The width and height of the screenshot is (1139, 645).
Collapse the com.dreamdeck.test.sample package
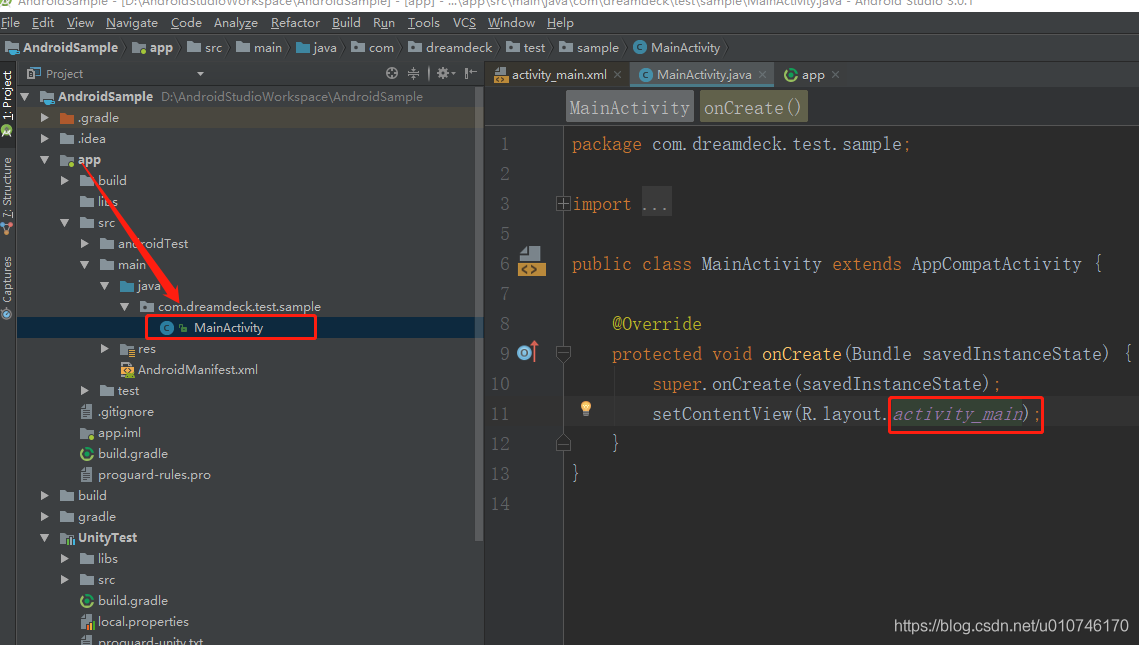124,307
